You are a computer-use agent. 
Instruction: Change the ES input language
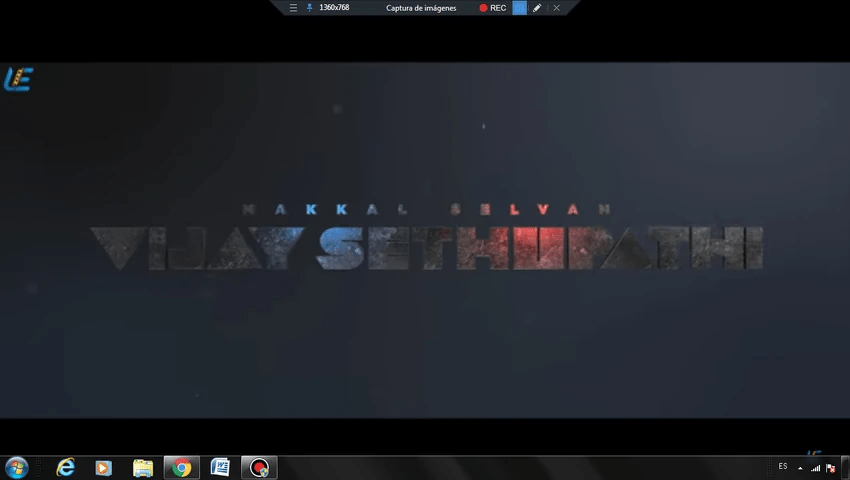[x=783, y=466]
